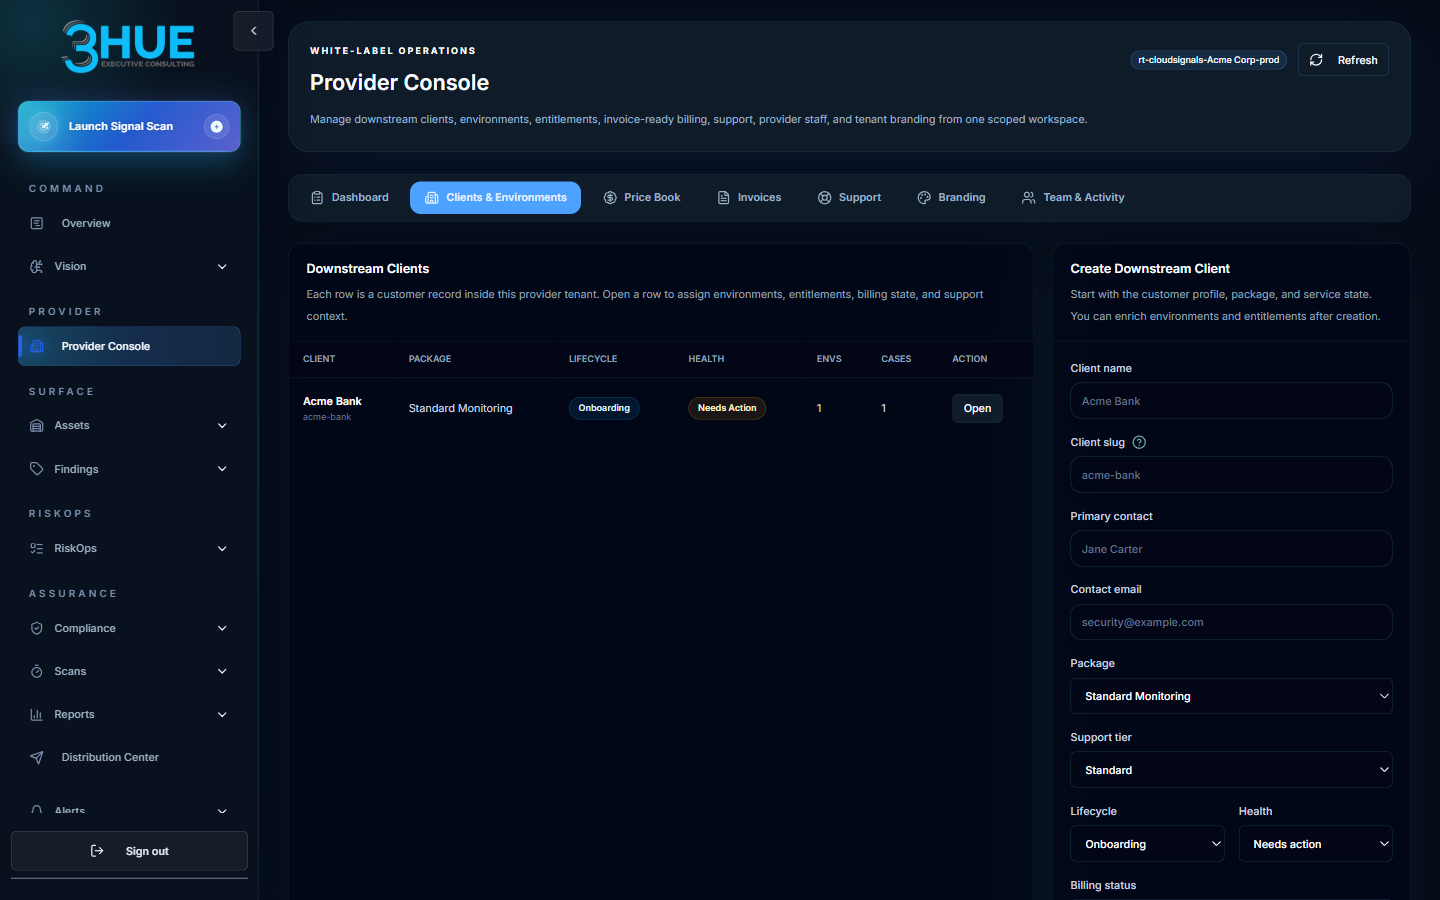
Task: Open the Package dropdown
Action: pyautogui.click(x=1231, y=696)
